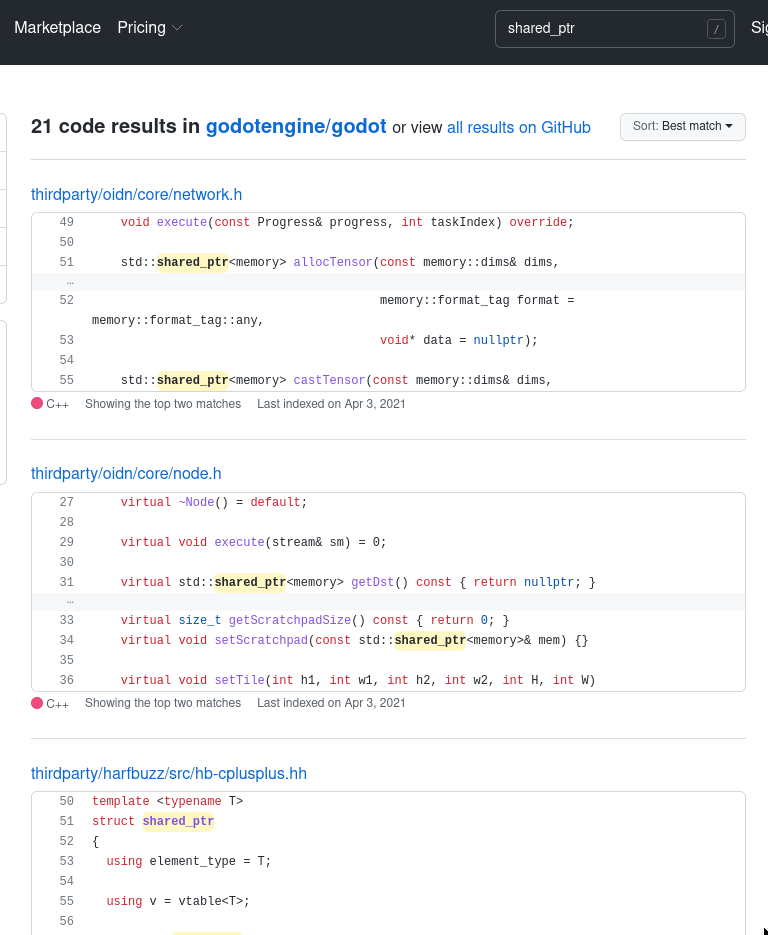
Task: Click line number 49 in network.h
Action: coord(67,222)
